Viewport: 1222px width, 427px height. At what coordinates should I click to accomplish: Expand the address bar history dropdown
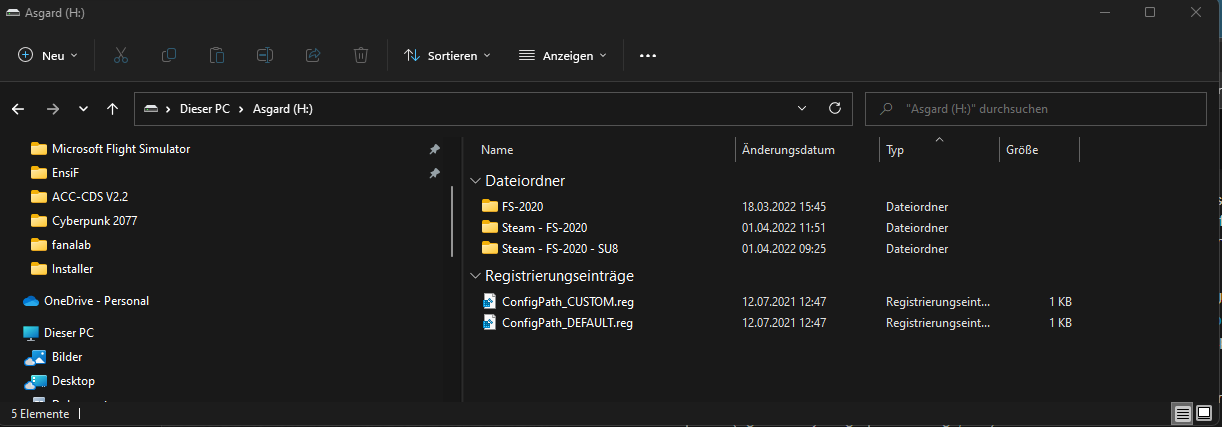click(x=802, y=108)
